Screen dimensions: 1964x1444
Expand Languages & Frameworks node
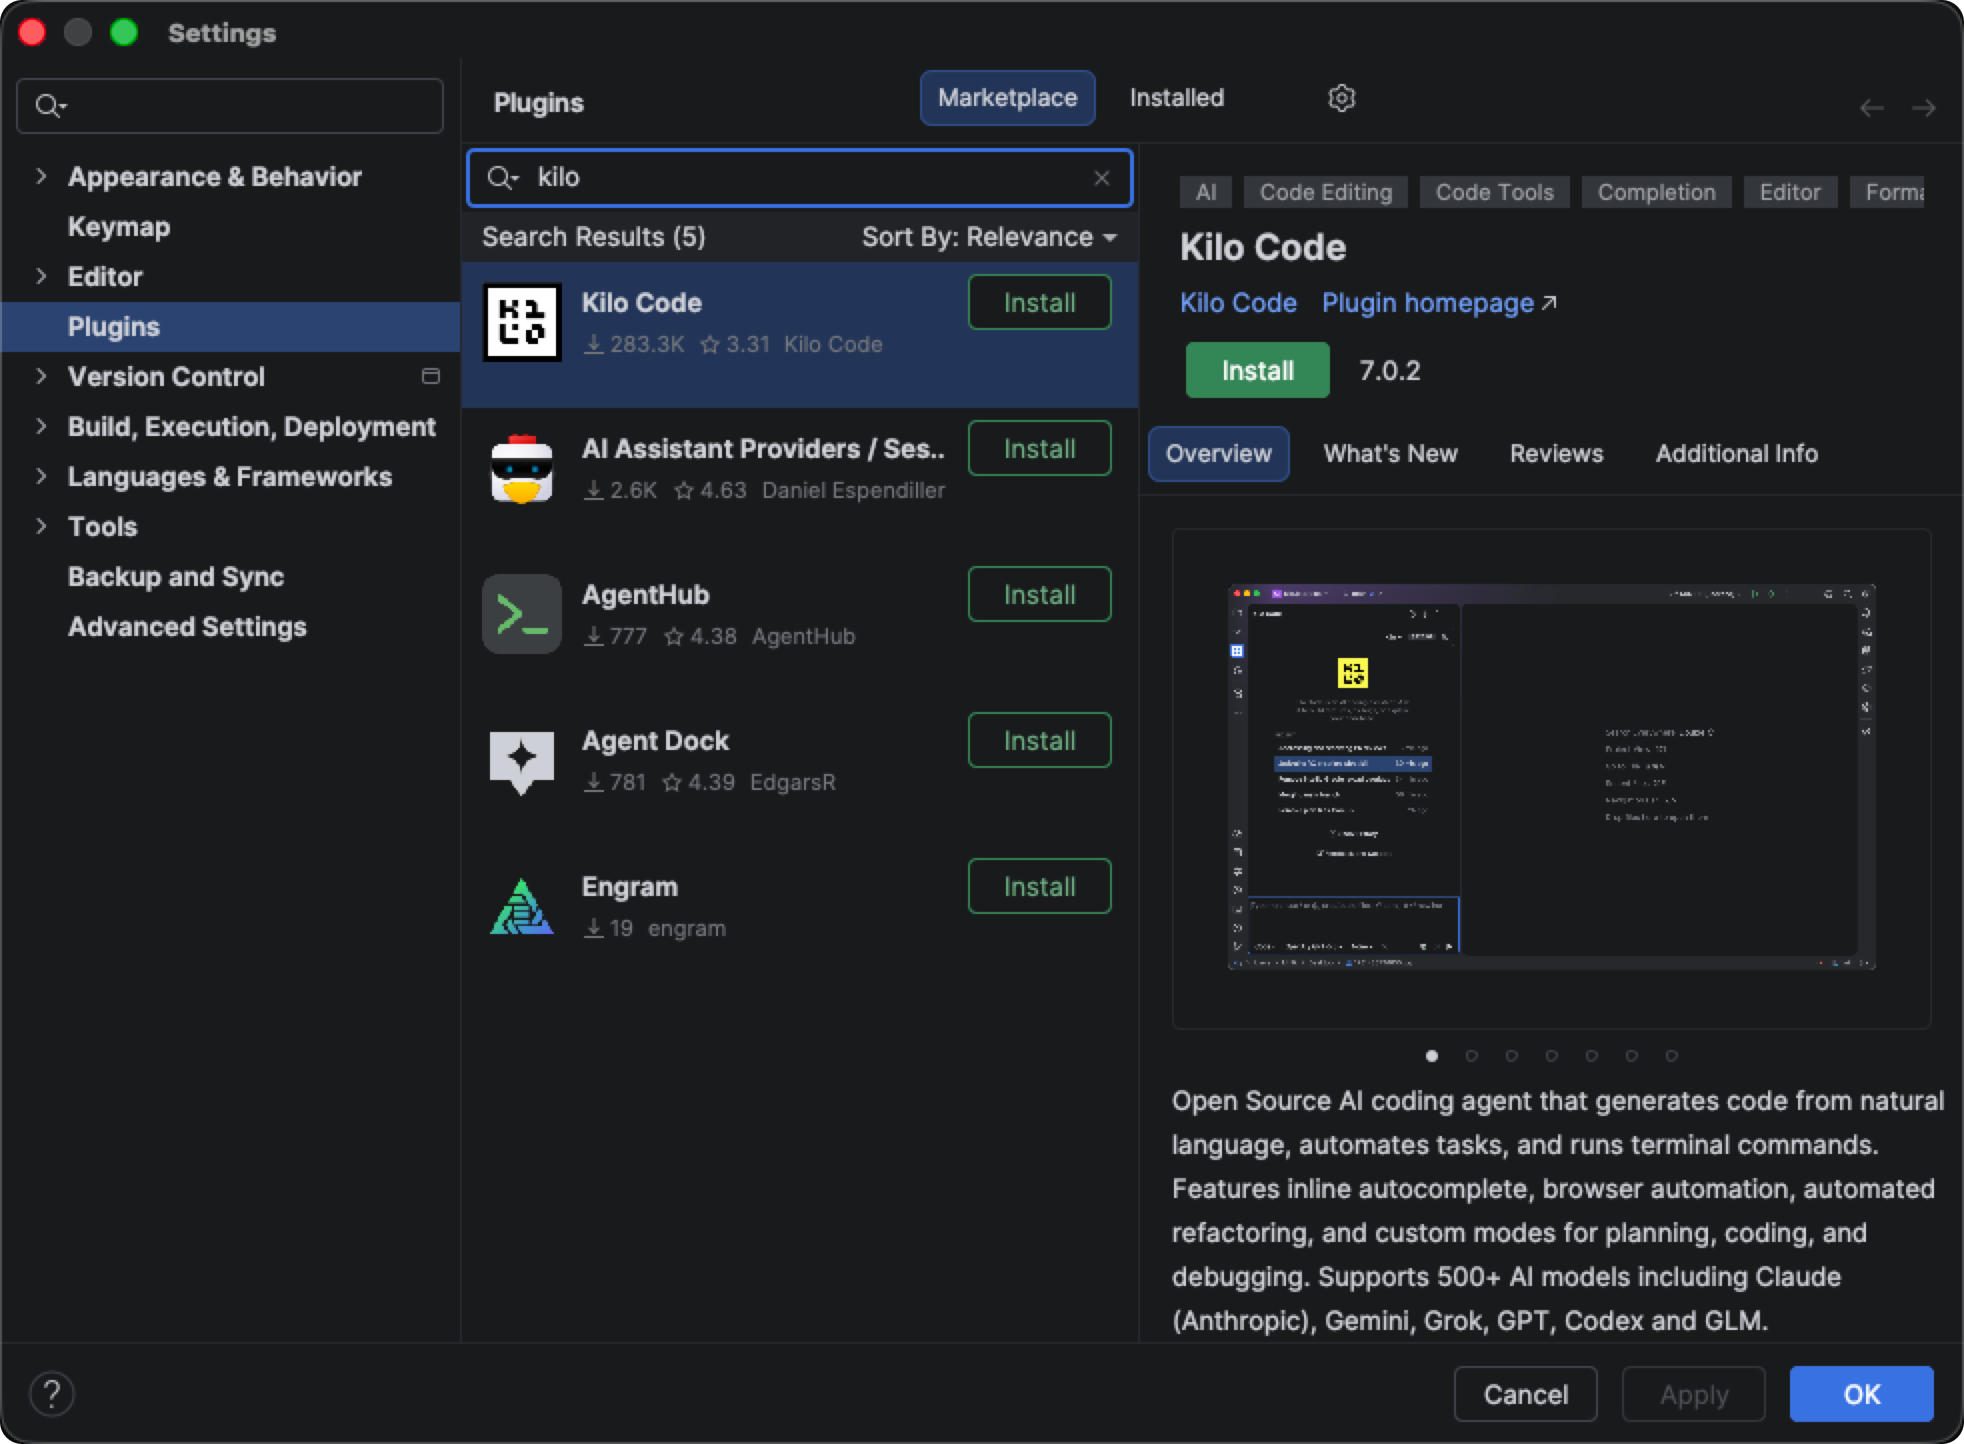coord(41,476)
